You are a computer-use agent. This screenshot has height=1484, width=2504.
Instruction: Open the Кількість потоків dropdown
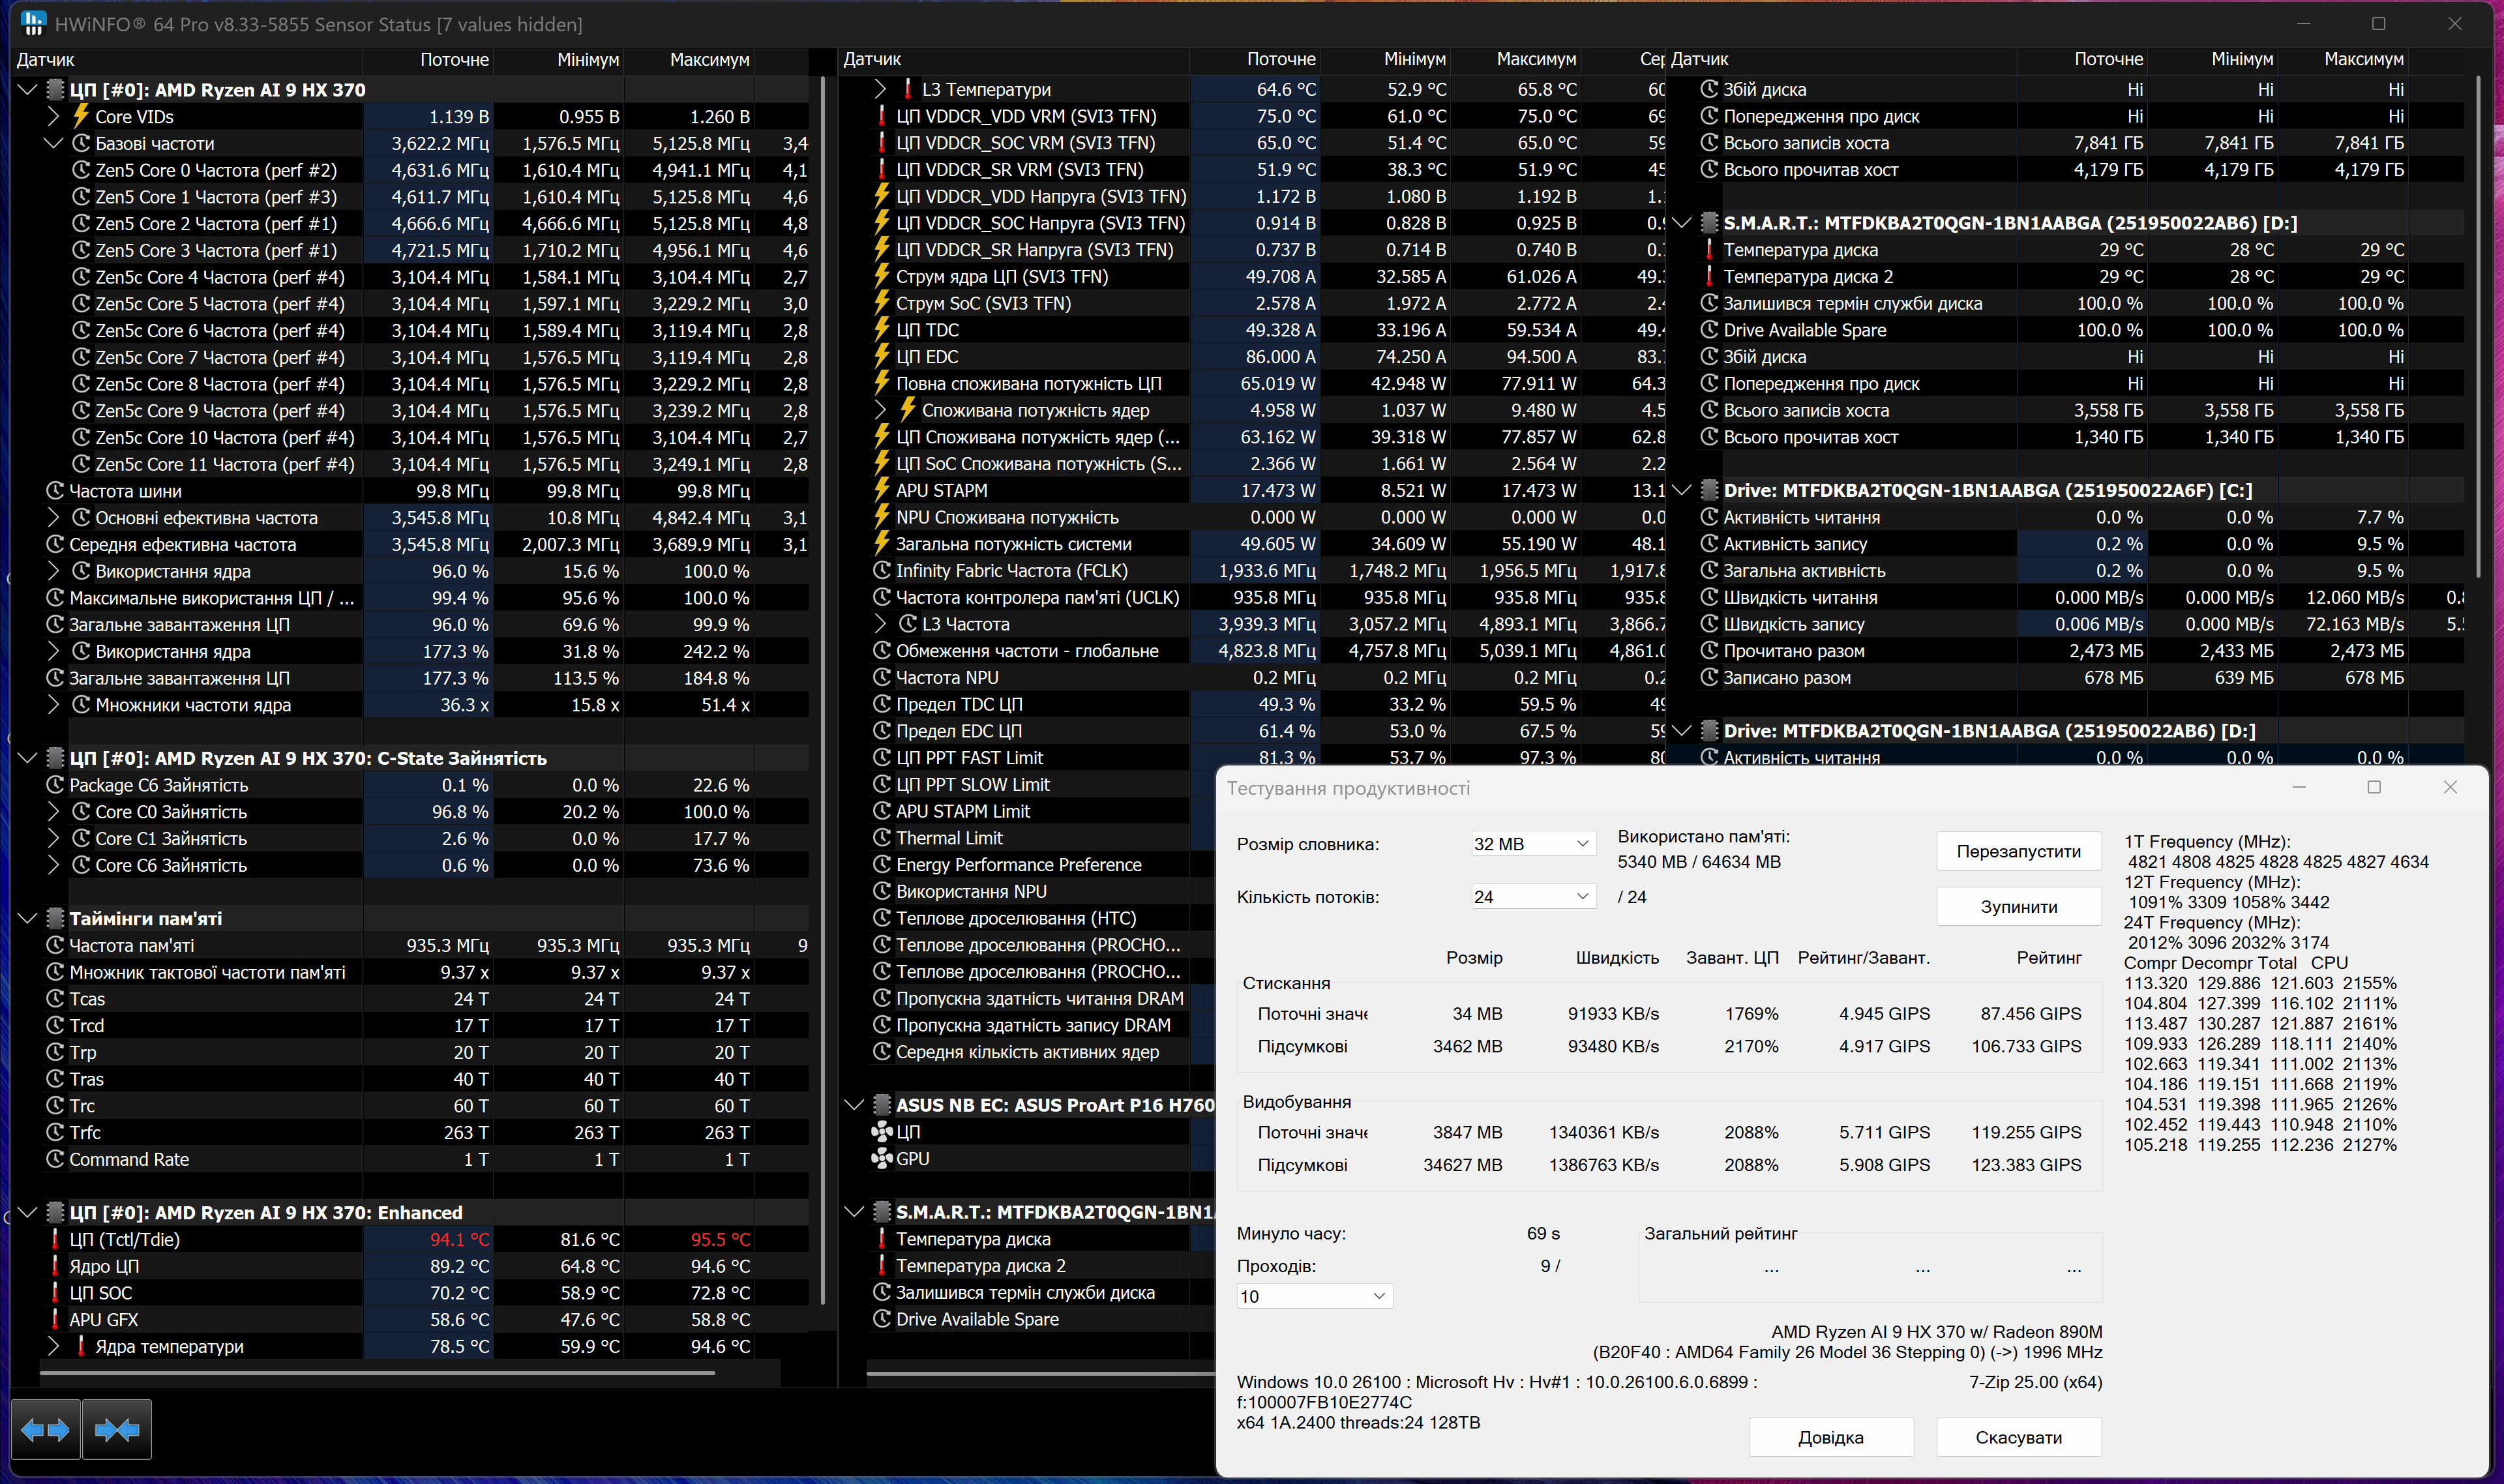[1530, 897]
